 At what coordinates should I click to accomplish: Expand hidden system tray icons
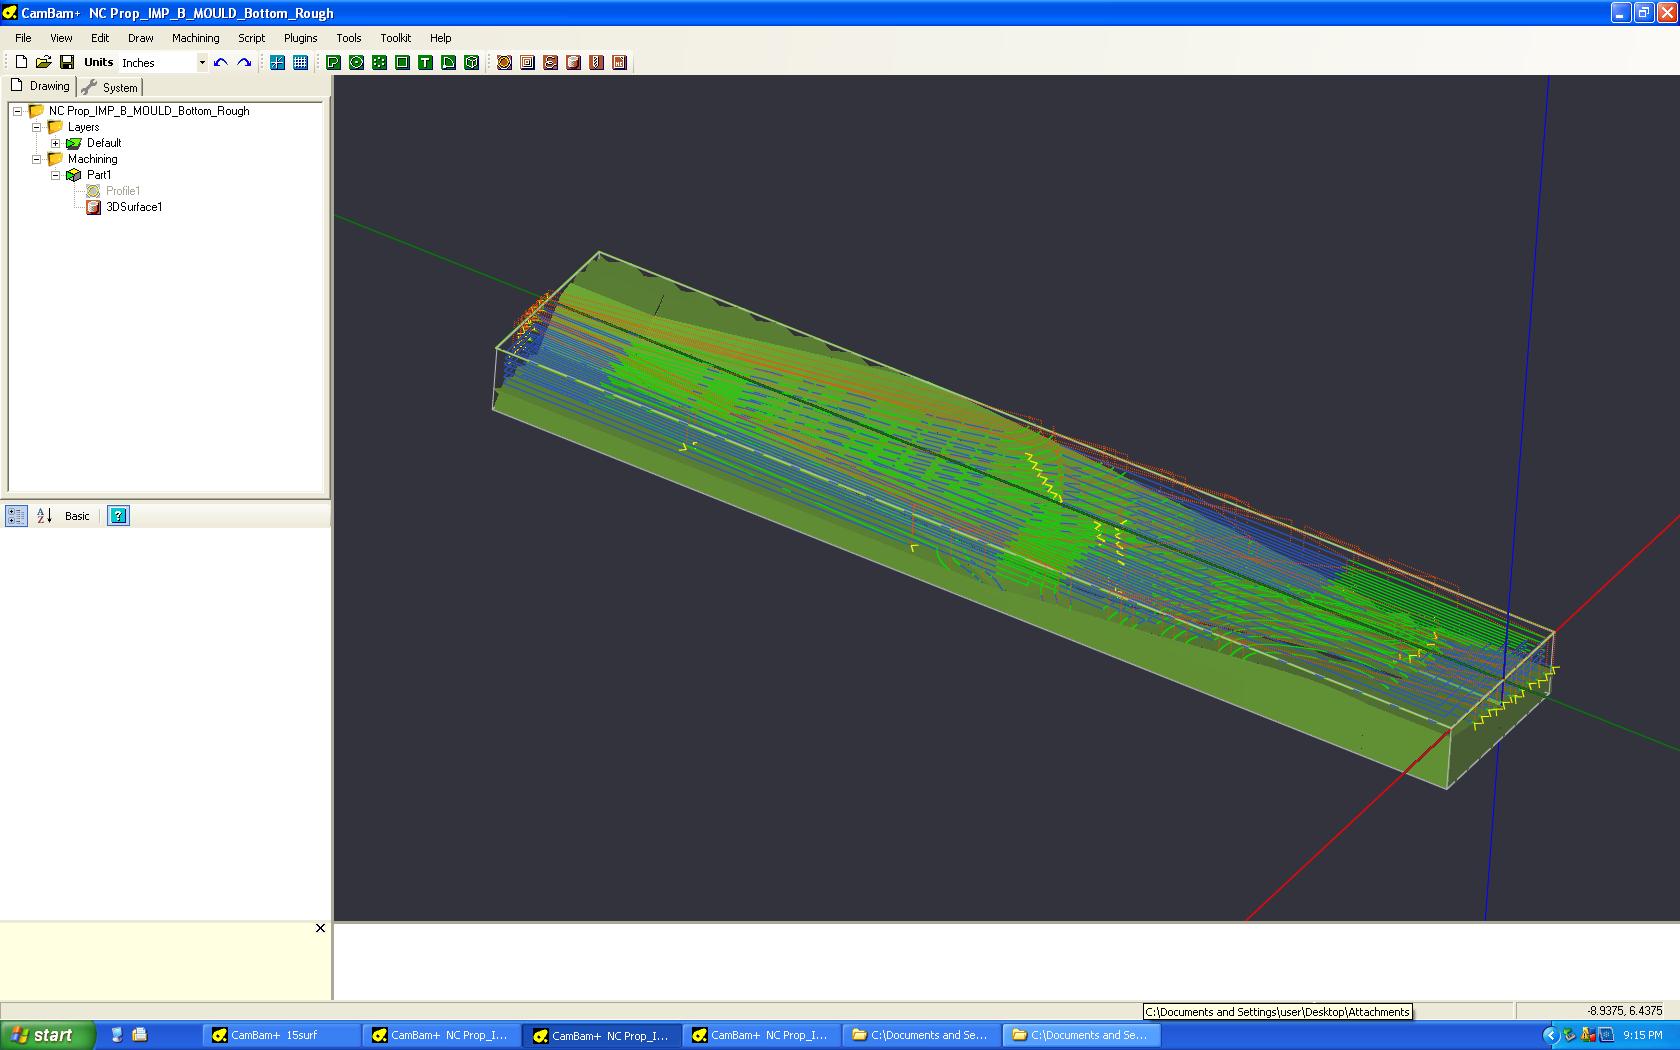[1551, 1035]
